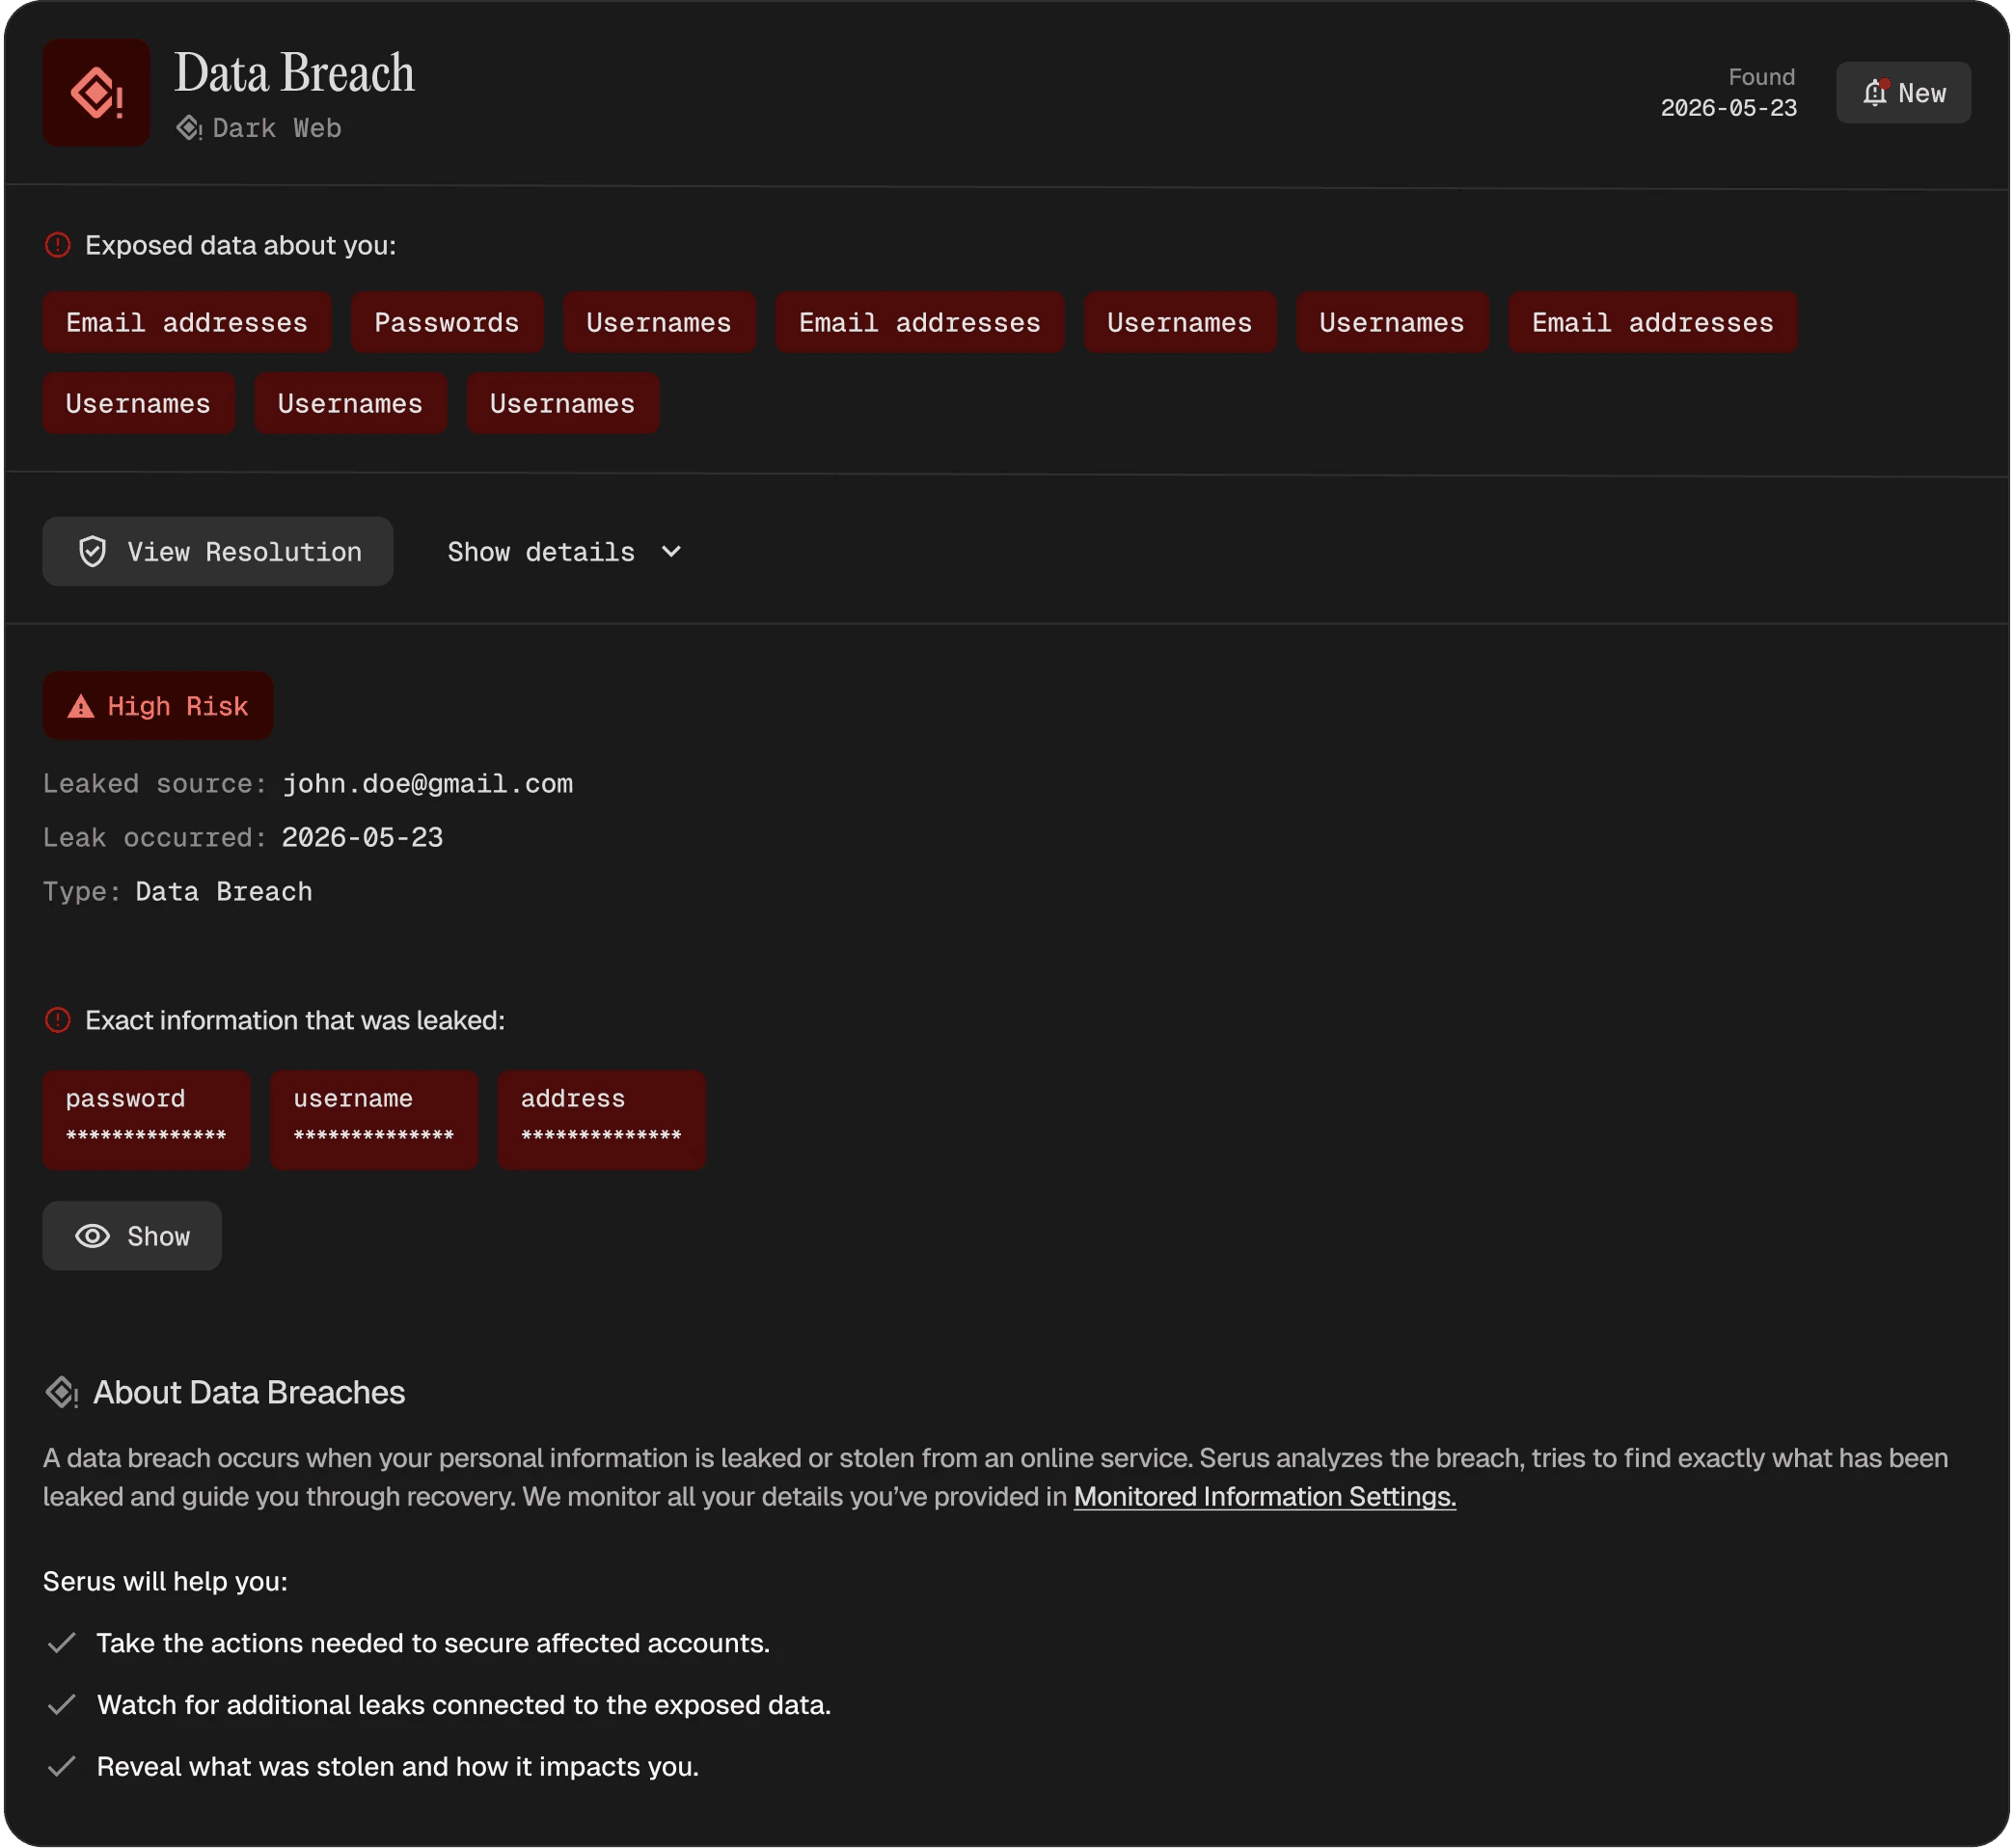Expand the Show details chevron
This screenshot has height=1848, width=2014.
pos(672,552)
